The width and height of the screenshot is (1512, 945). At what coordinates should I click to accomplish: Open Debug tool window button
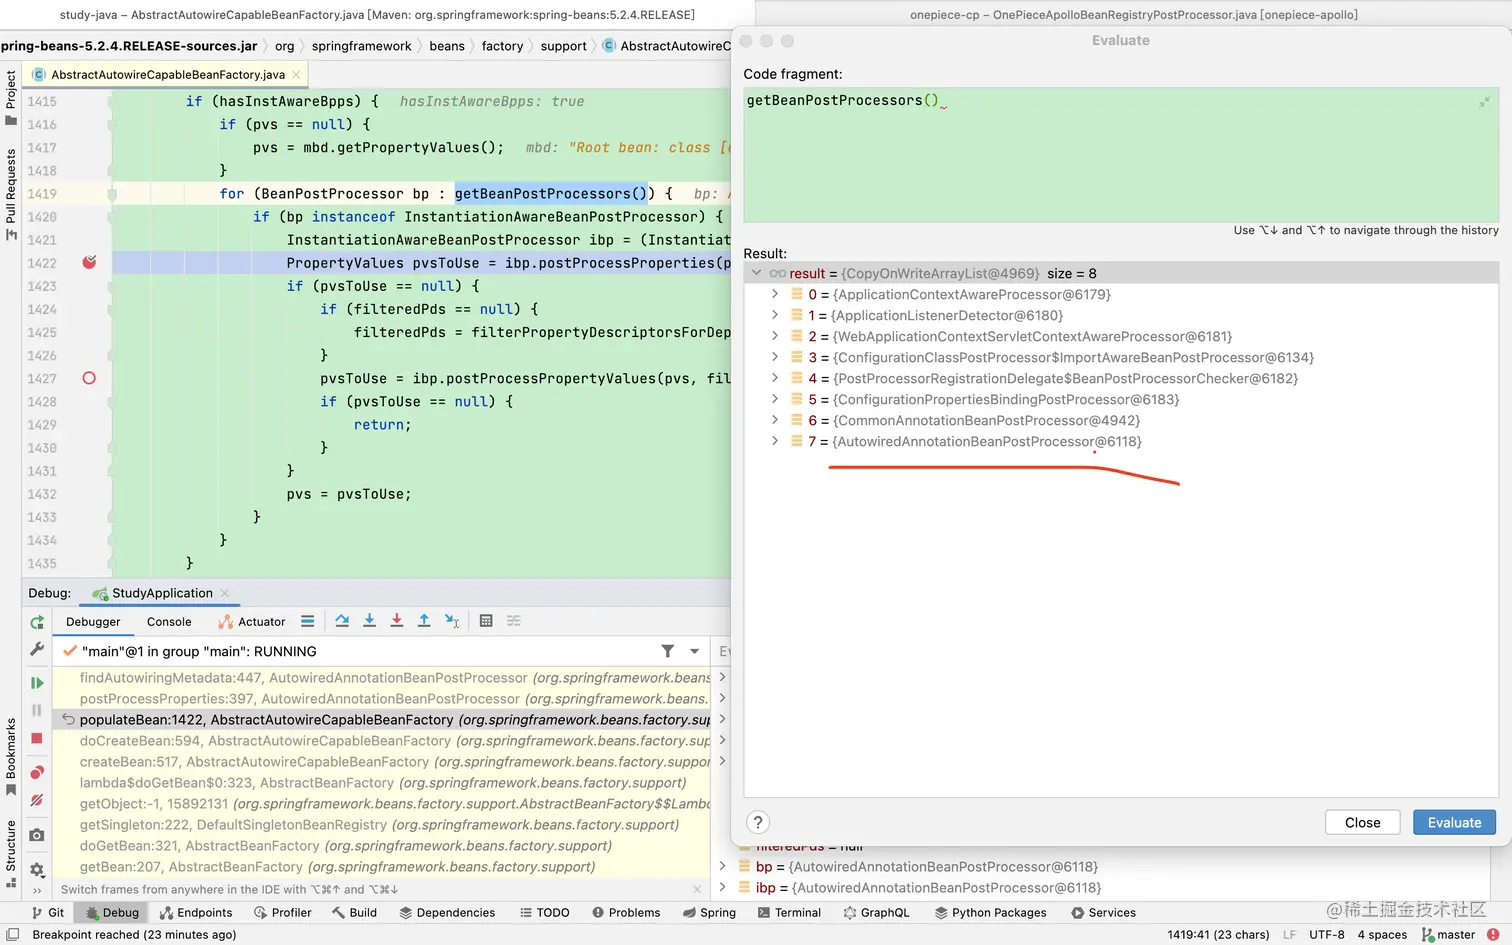(x=112, y=912)
